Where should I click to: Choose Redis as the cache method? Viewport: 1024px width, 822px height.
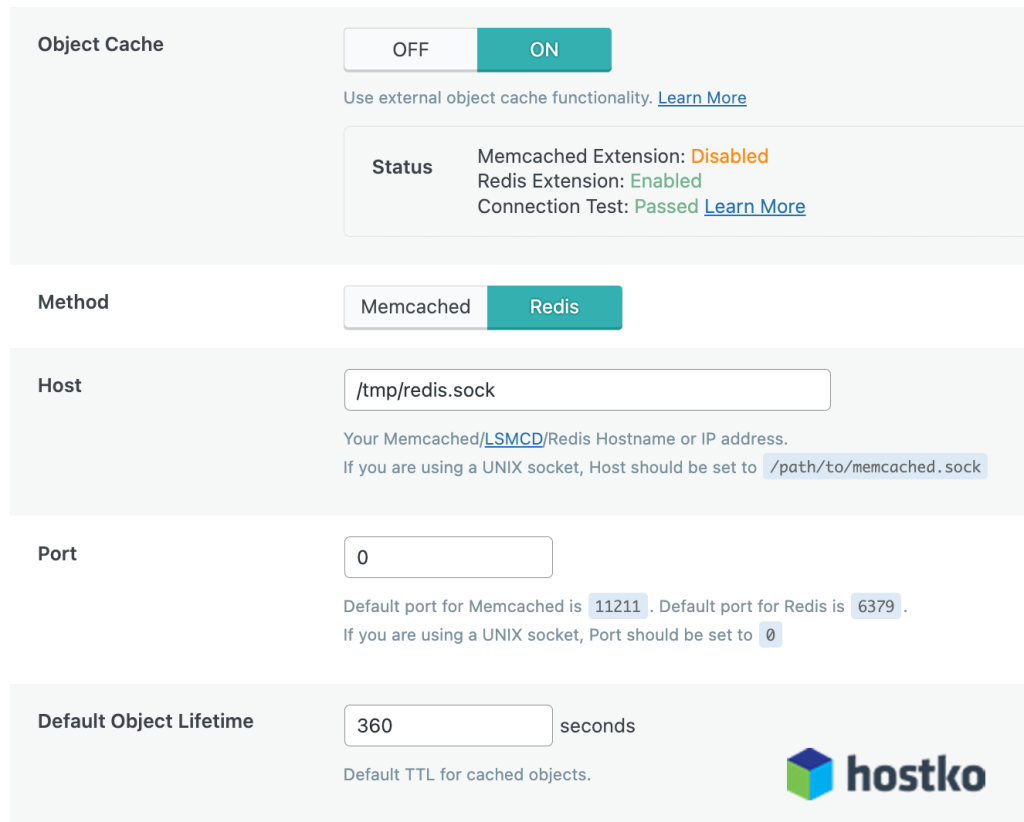(x=554, y=307)
